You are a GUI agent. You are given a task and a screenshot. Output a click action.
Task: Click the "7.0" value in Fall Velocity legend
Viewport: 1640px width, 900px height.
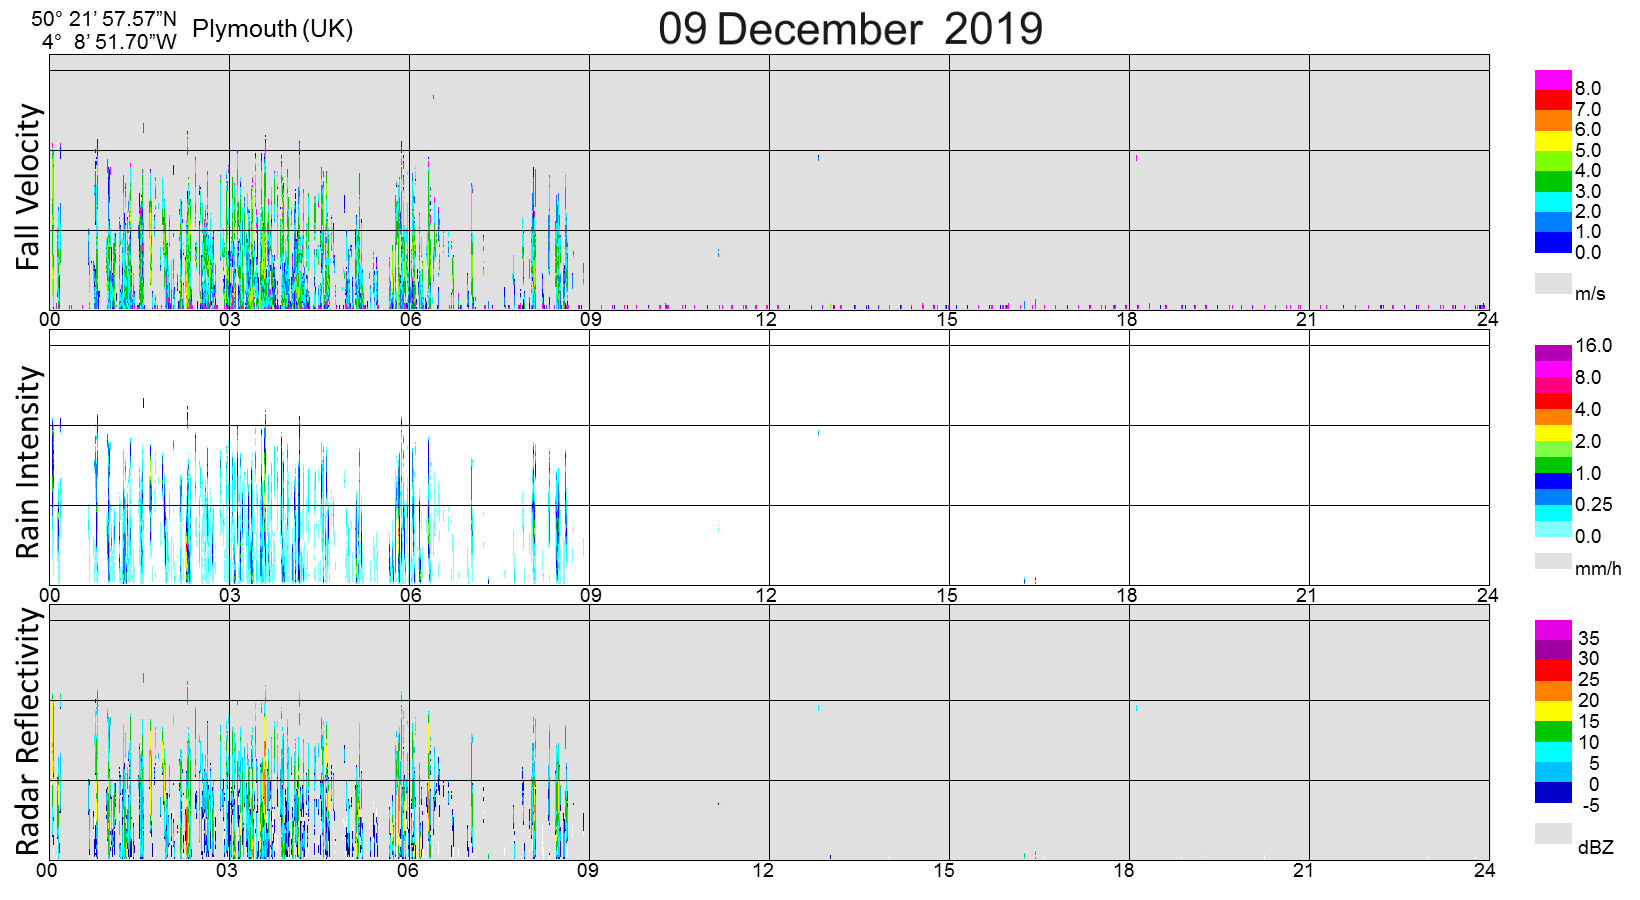(1588, 109)
